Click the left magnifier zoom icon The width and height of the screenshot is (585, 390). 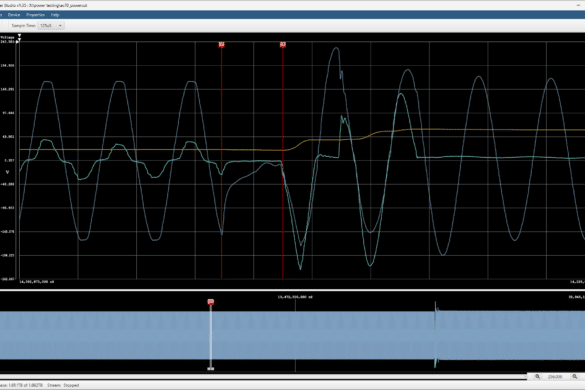[537, 377]
